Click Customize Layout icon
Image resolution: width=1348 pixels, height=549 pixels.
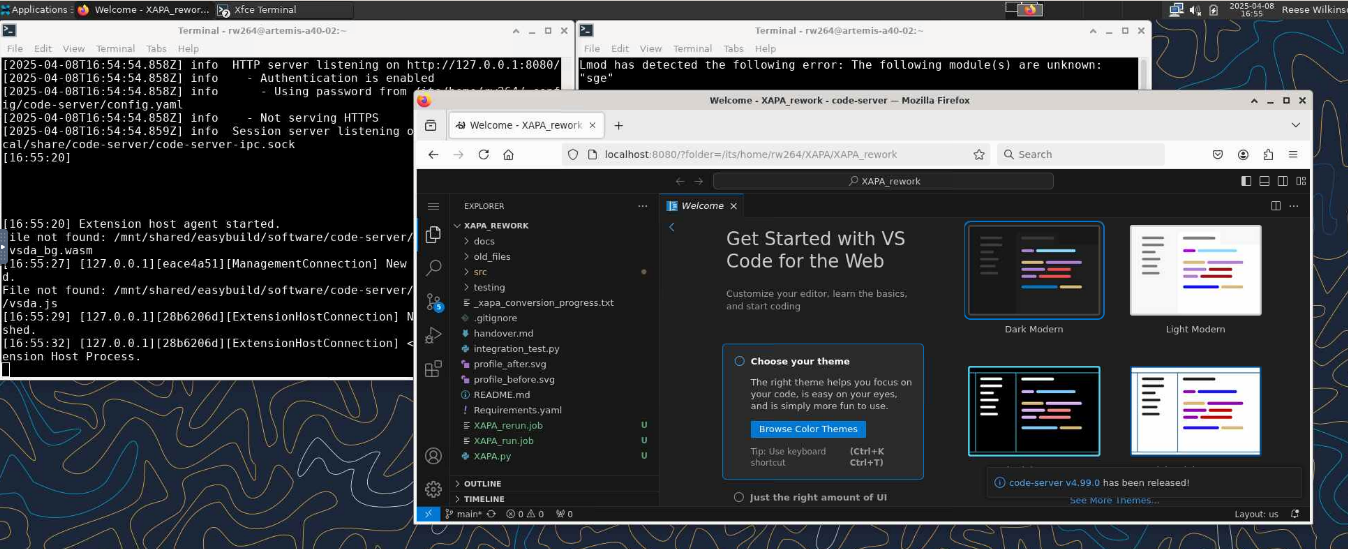[1300, 181]
